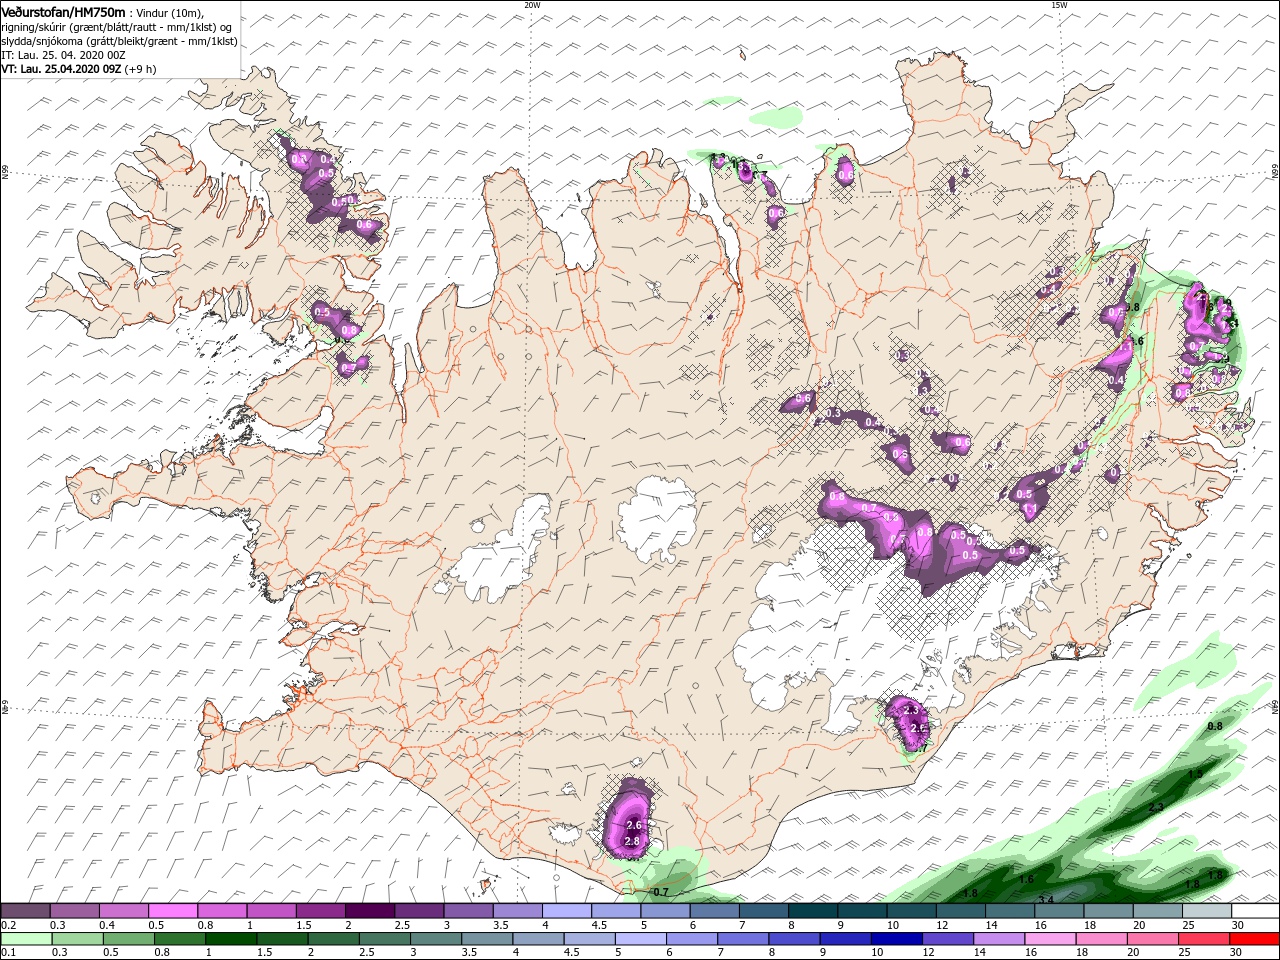Click the 1.5 rain value offshore in the southeast
Viewport: 1280px width, 960px height.
pyautogui.click(x=1195, y=773)
